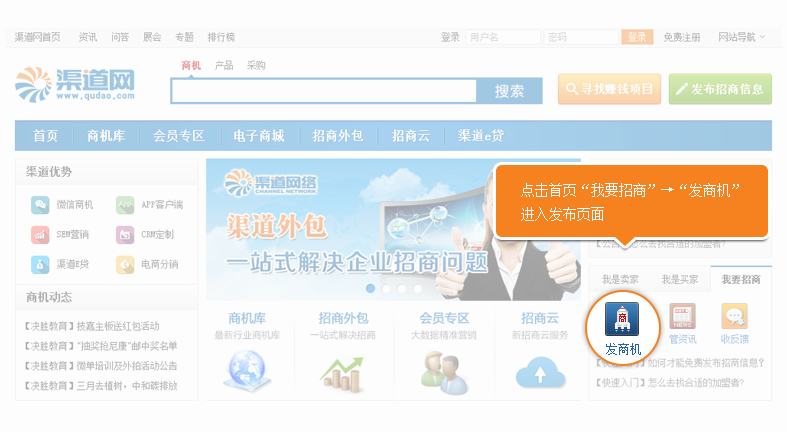Select the 产品 search tab
Viewport: 787px width, 432px height.
click(x=224, y=65)
